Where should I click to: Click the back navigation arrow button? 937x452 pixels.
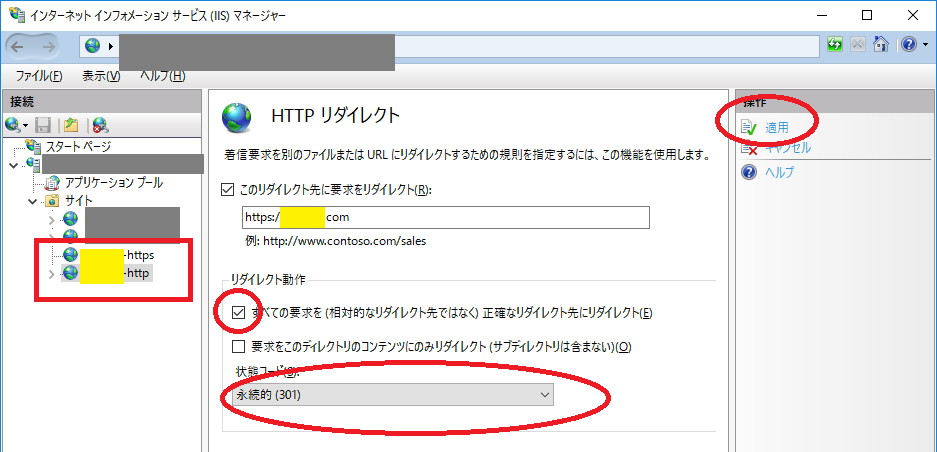tap(22, 45)
